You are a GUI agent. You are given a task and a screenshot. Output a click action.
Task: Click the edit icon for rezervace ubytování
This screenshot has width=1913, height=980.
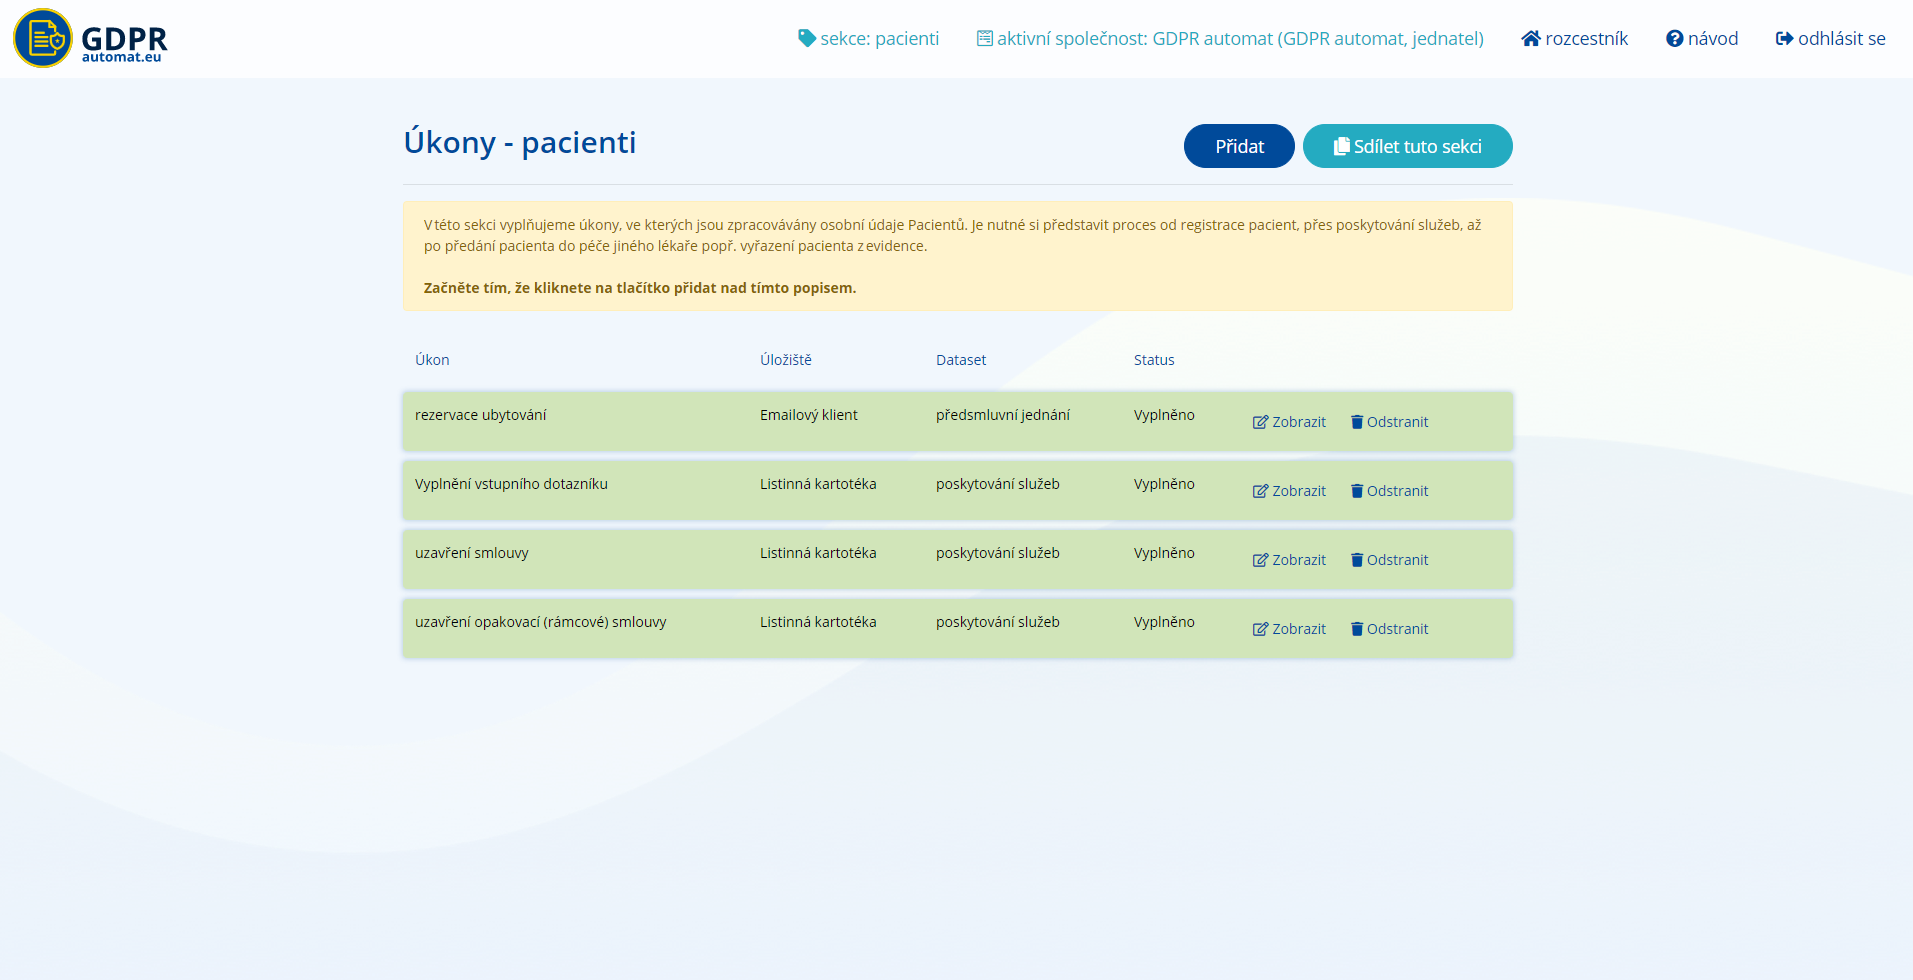[x=1260, y=422]
